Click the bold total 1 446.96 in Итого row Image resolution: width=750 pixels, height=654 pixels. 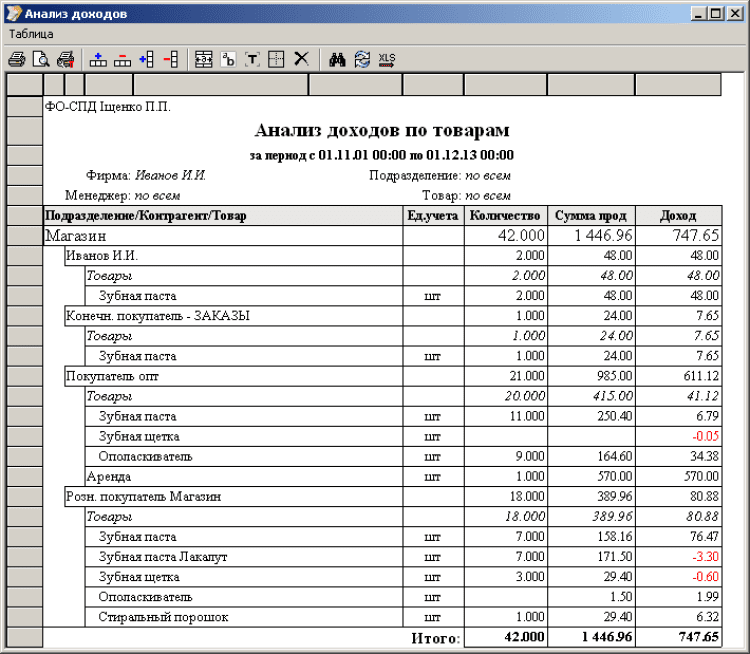pyautogui.click(x=607, y=637)
